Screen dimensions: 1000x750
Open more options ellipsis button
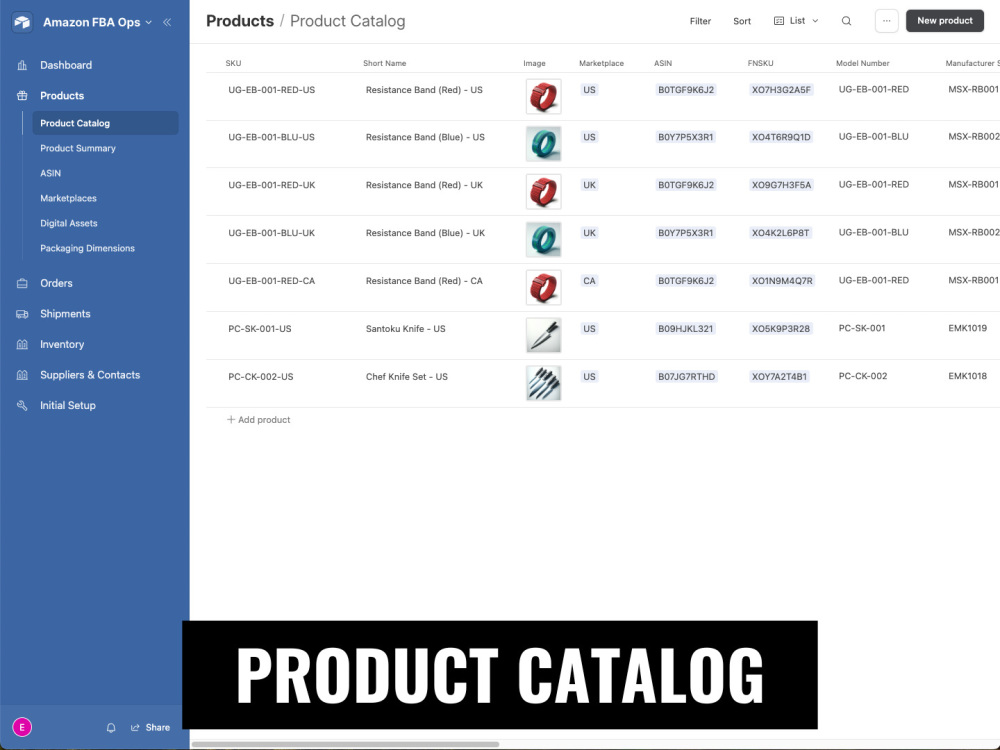click(886, 21)
